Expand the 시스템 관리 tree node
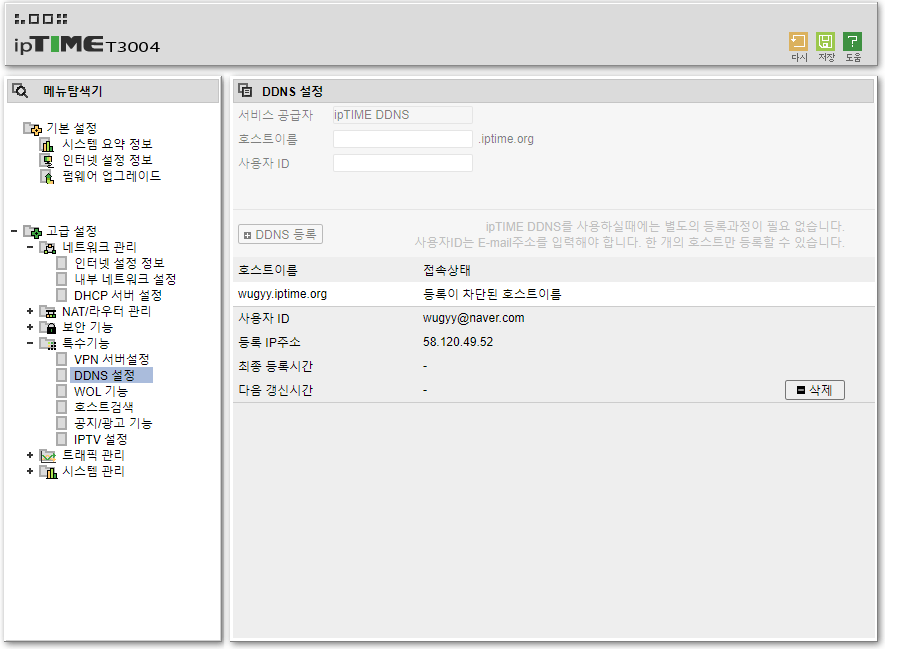Image resolution: width=903 pixels, height=657 pixels. click(x=30, y=471)
